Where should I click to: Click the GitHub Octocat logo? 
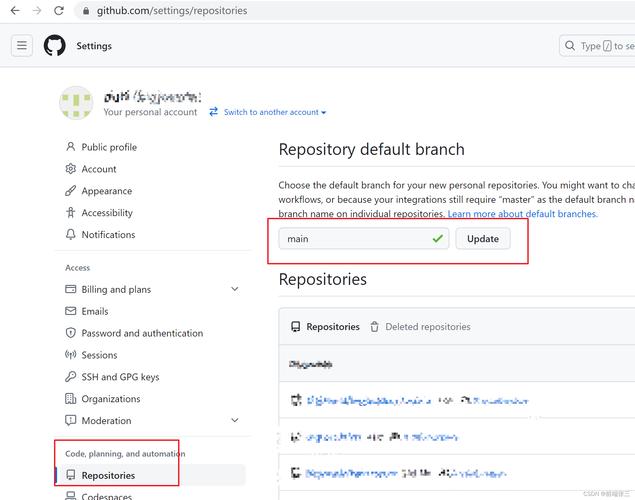coord(54,46)
